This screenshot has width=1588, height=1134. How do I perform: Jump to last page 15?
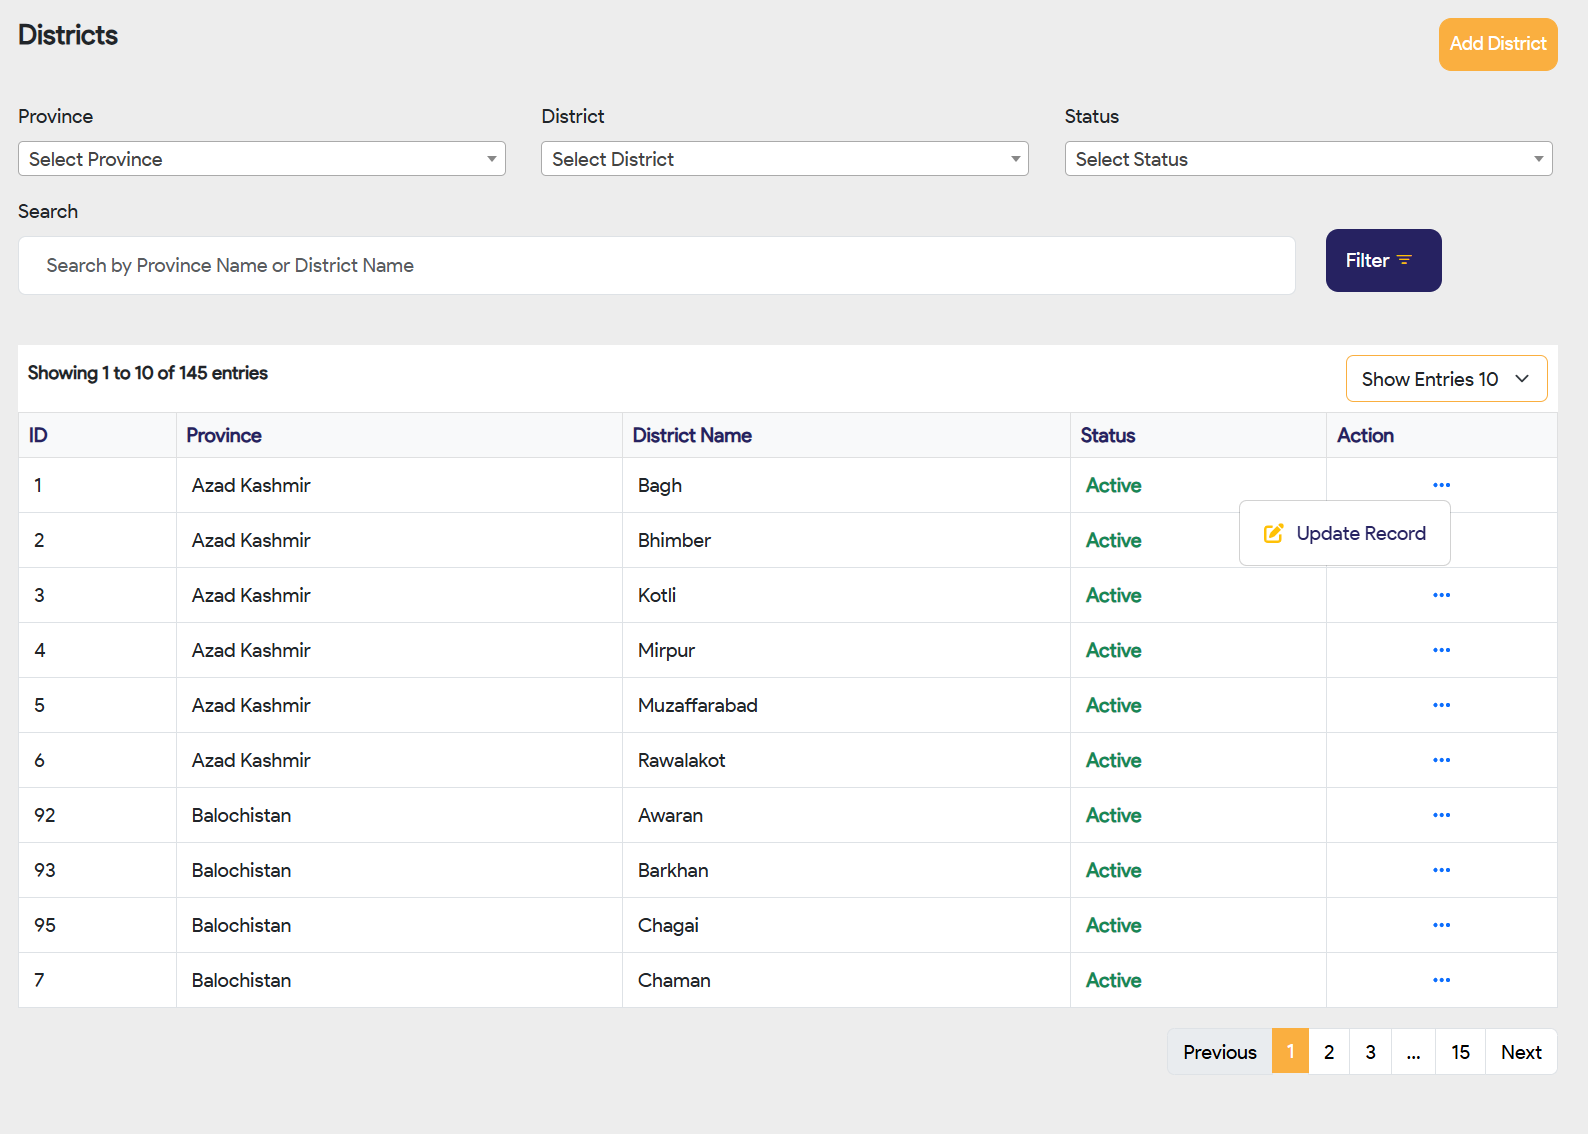click(1460, 1052)
